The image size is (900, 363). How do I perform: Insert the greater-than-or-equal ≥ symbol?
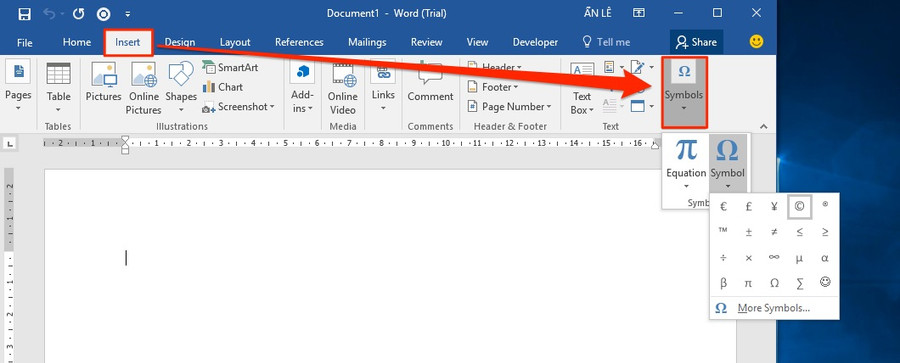825,232
